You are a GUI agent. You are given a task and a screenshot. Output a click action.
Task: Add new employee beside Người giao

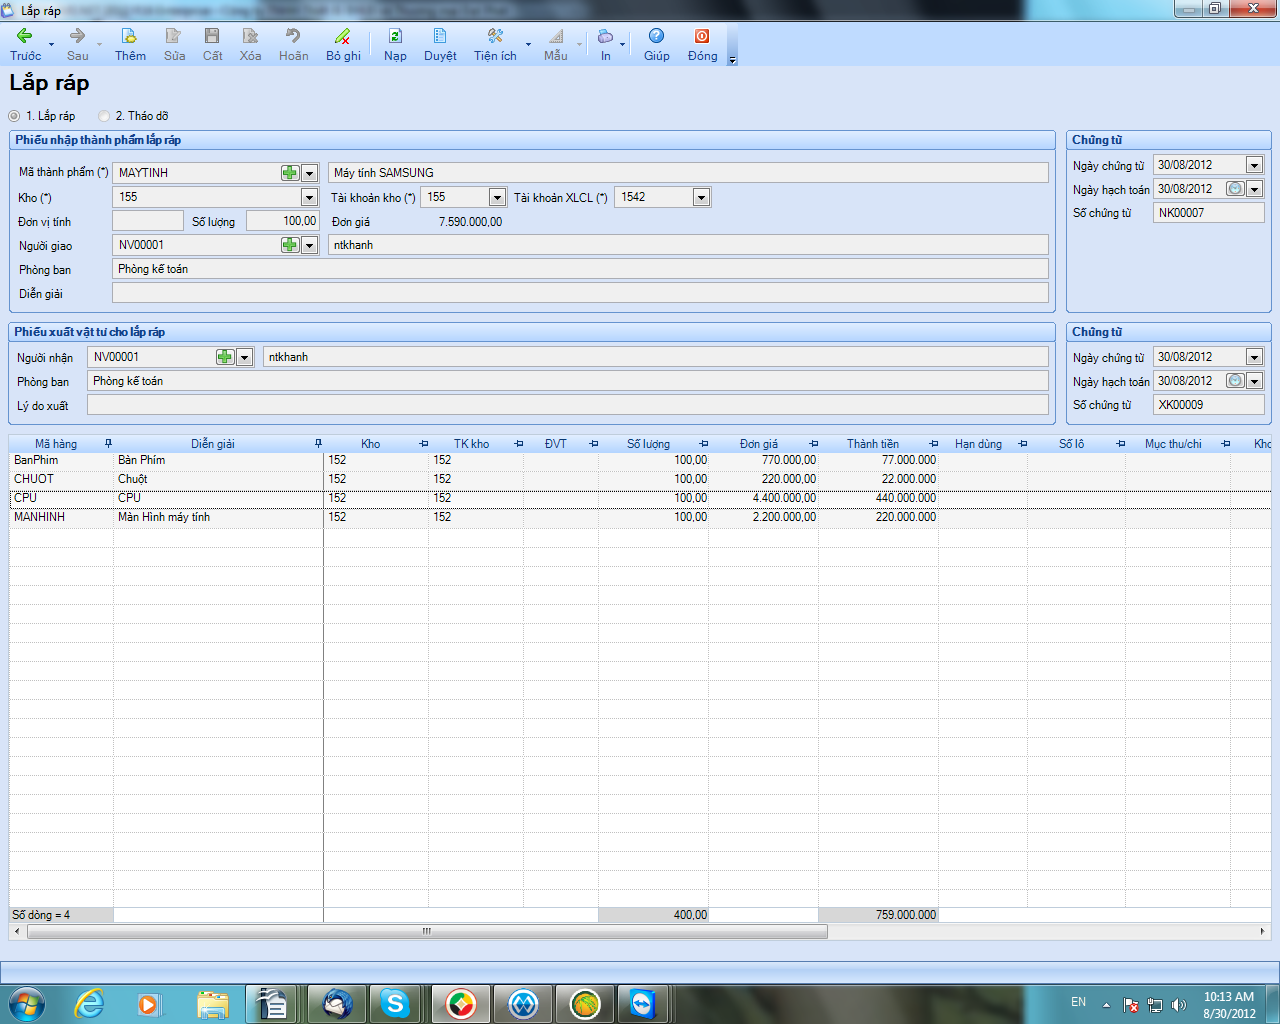(290, 245)
